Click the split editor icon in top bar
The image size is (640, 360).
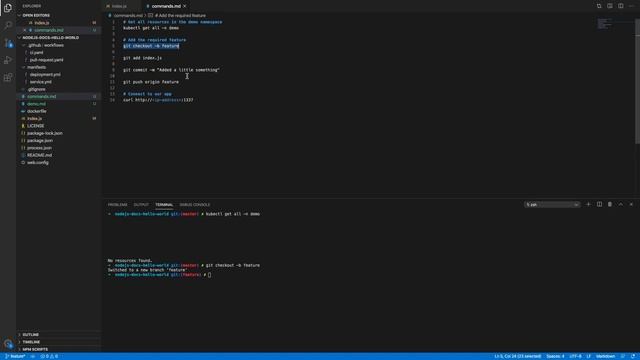click(620, 6)
